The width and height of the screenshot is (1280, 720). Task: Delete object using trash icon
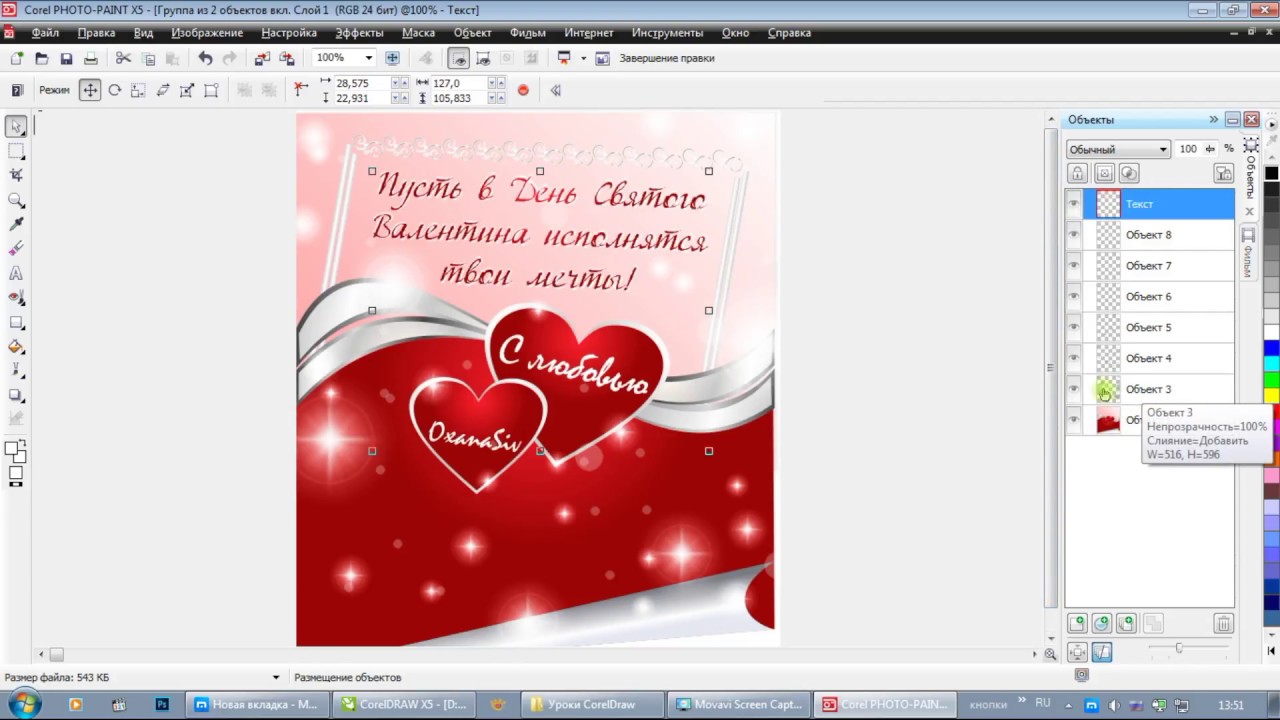1223,623
